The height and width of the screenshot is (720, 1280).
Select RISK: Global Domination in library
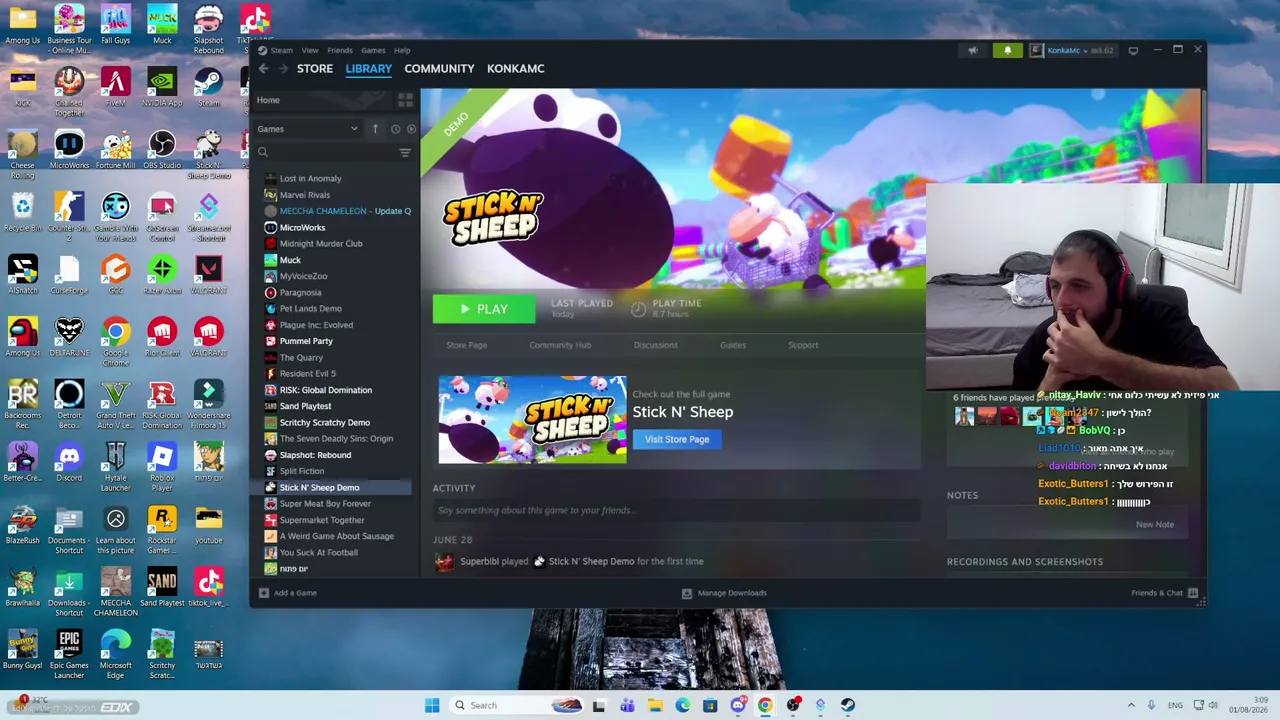tap(325, 390)
